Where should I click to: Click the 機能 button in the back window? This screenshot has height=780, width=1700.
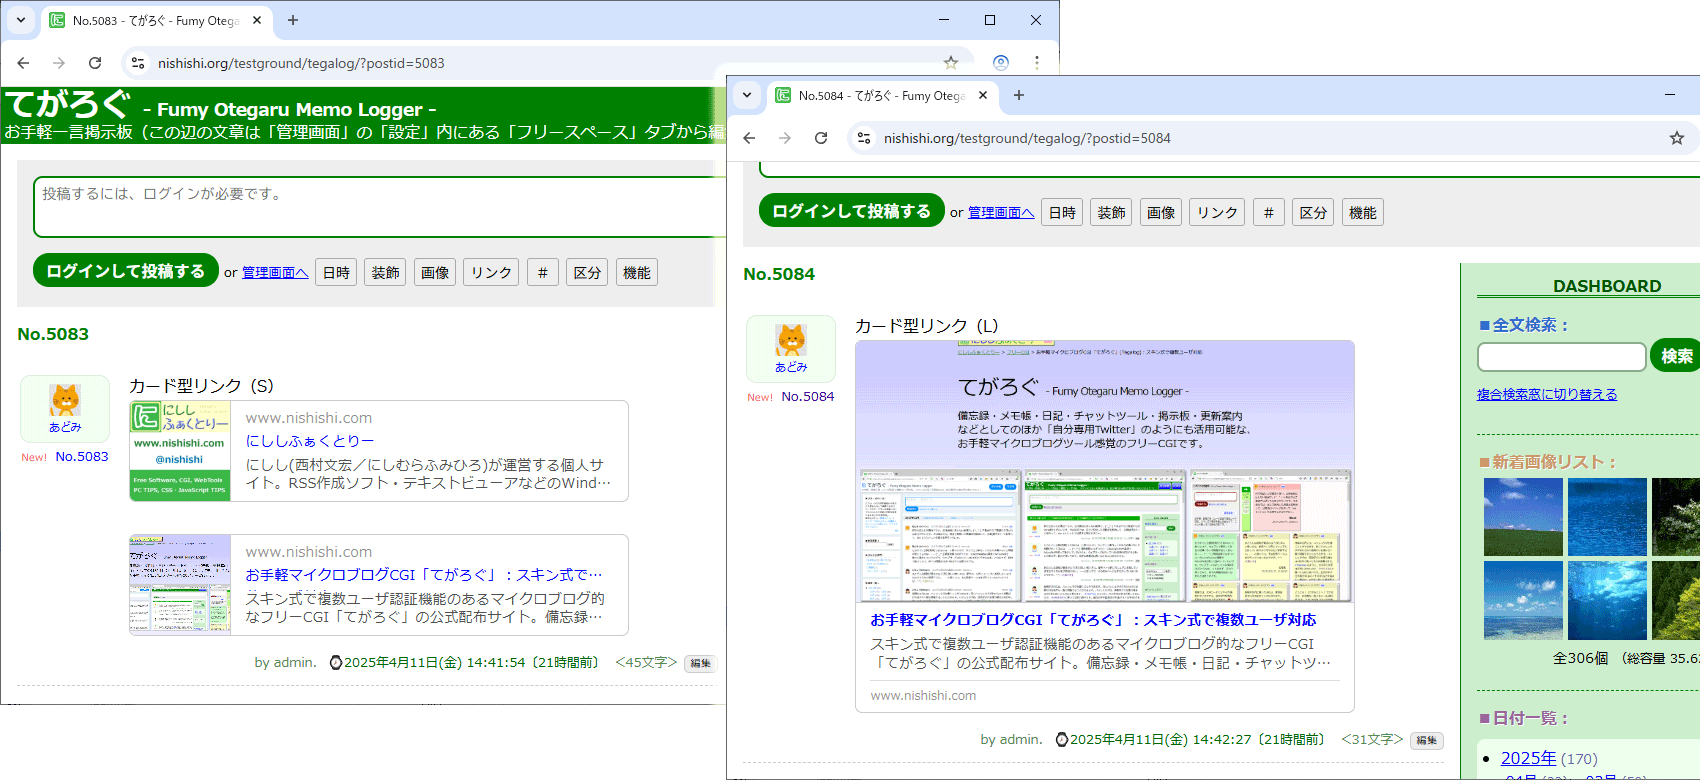click(637, 272)
